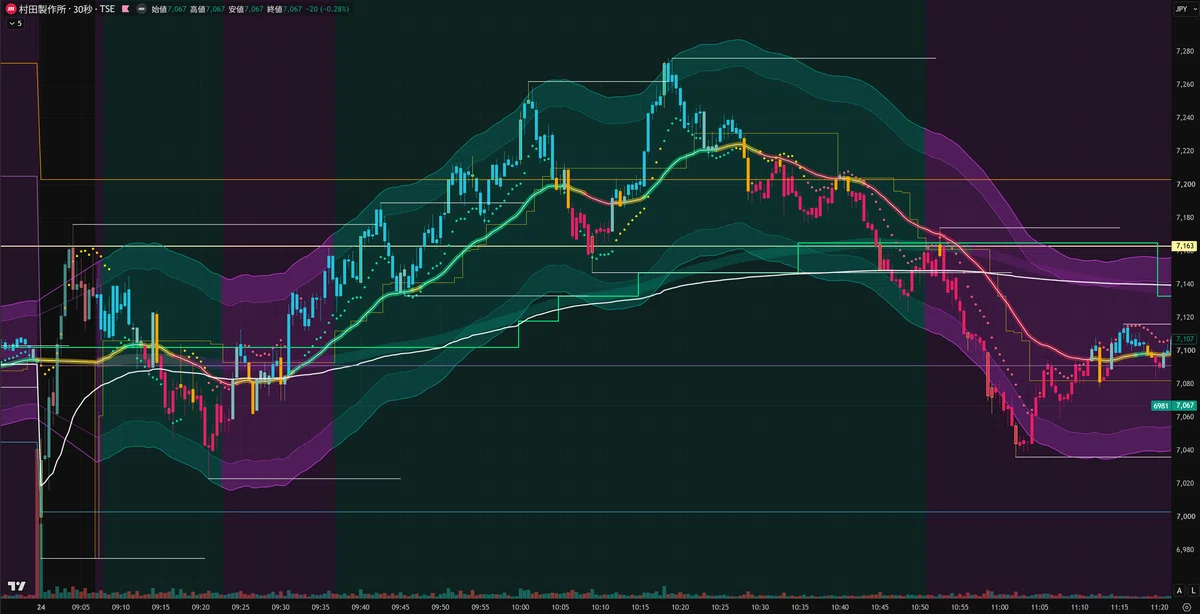This screenshot has height=614, width=1200.
Task: Open chart settings gear at bottom right
Action: [x=1186, y=606]
